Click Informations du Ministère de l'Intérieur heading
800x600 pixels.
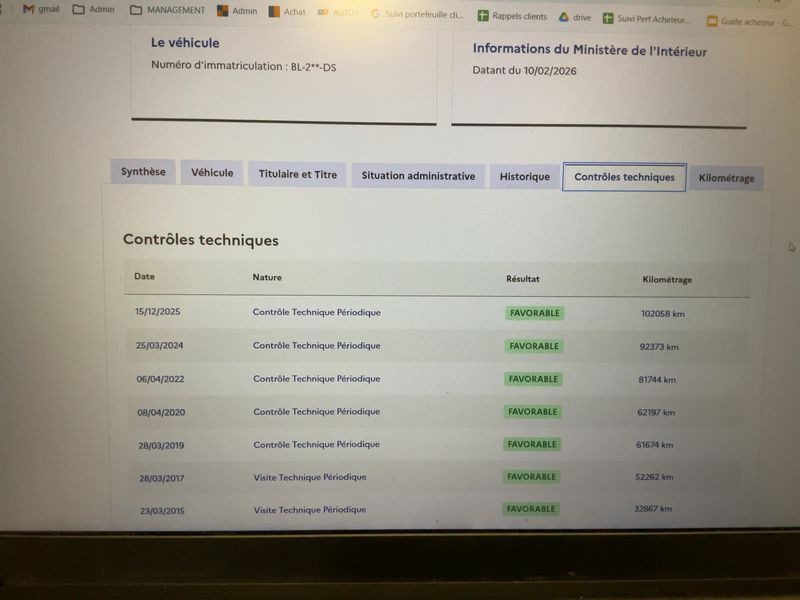(590, 49)
